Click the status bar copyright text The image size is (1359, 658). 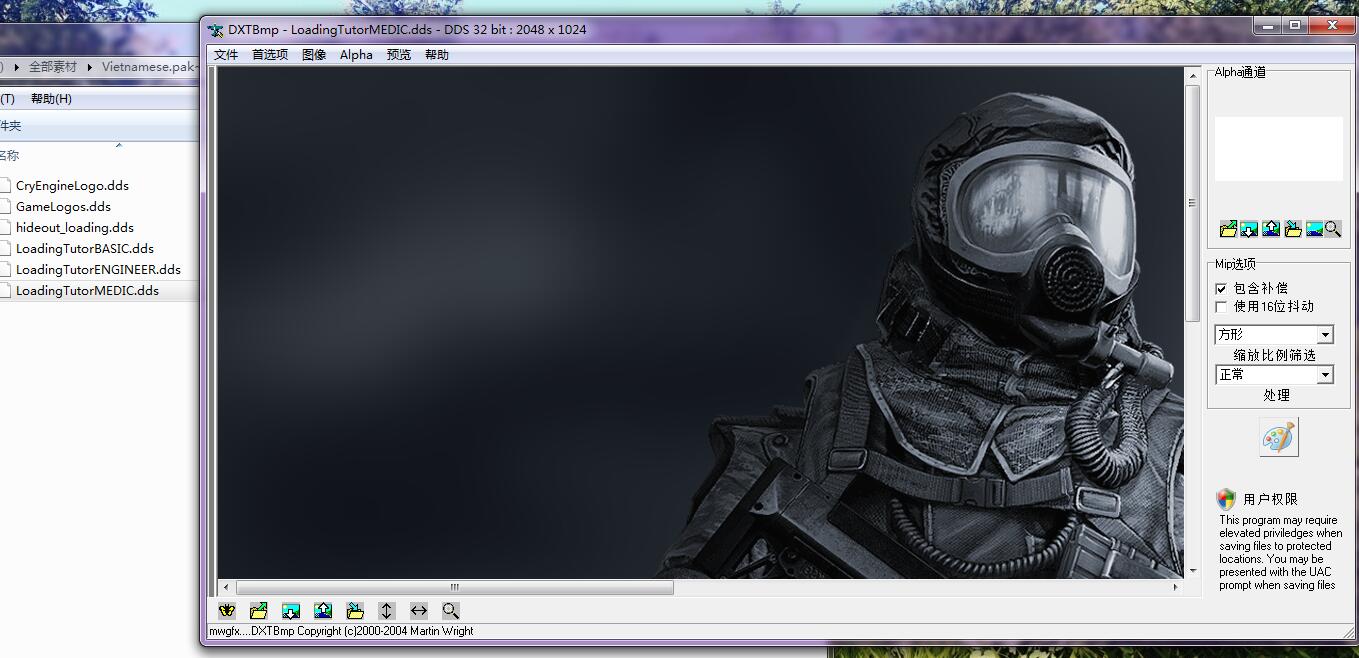pyautogui.click(x=341, y=631)
